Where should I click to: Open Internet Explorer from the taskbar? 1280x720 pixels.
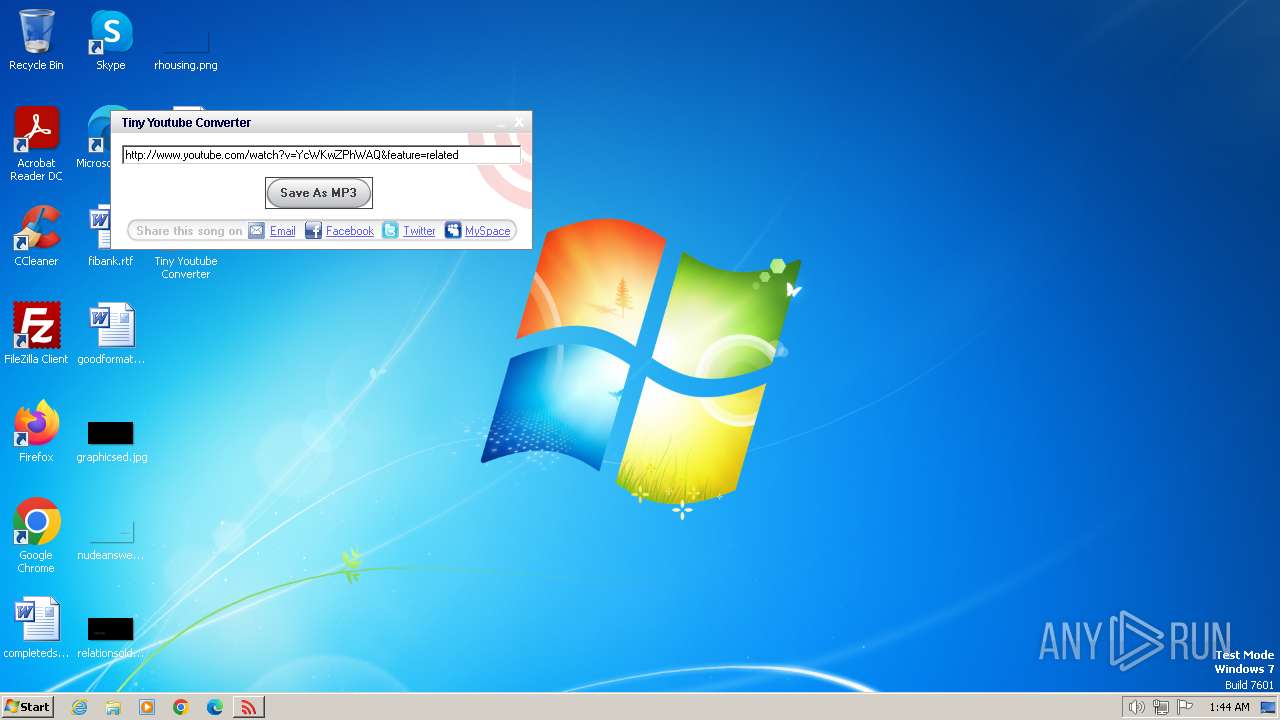pos(79,707)
